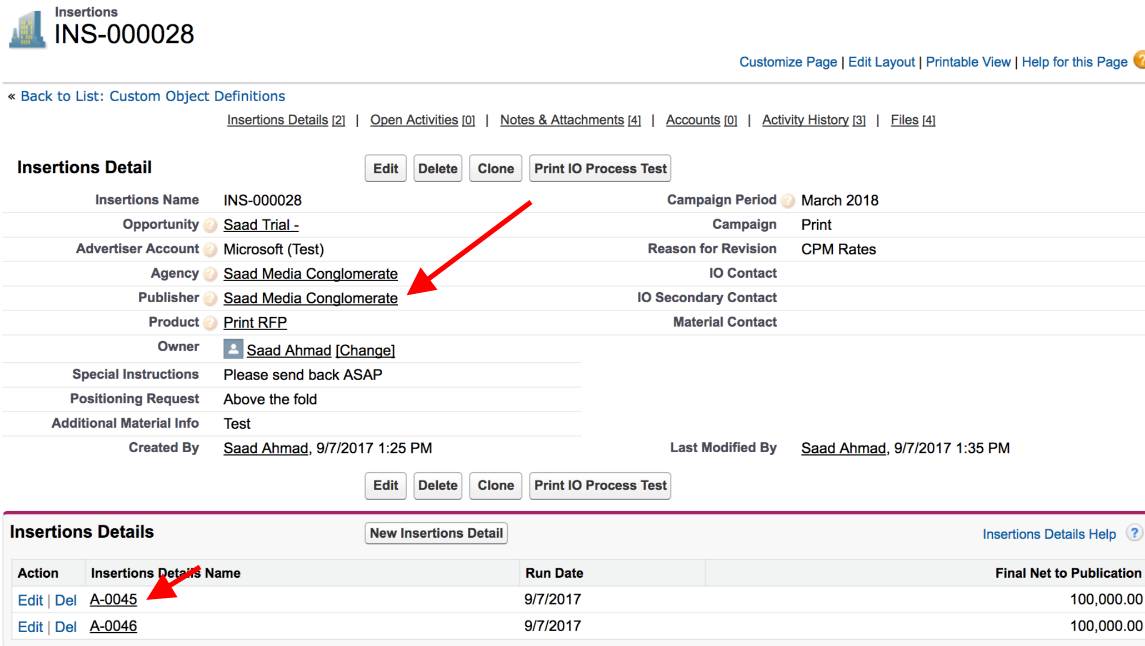This screenshot has height=646, width=1145.
Task: Jump to Activity History section
Action: [x=805, y=120]
